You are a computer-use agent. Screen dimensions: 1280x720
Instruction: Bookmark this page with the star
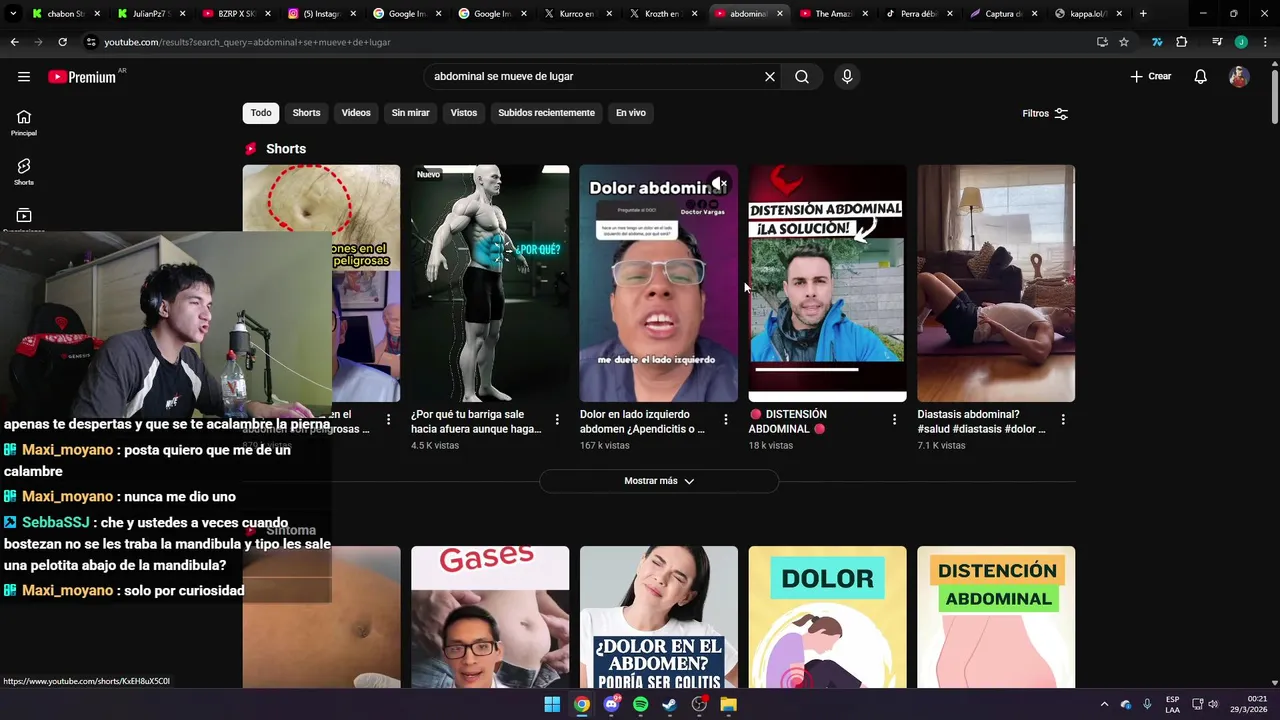pos(1124,42)
